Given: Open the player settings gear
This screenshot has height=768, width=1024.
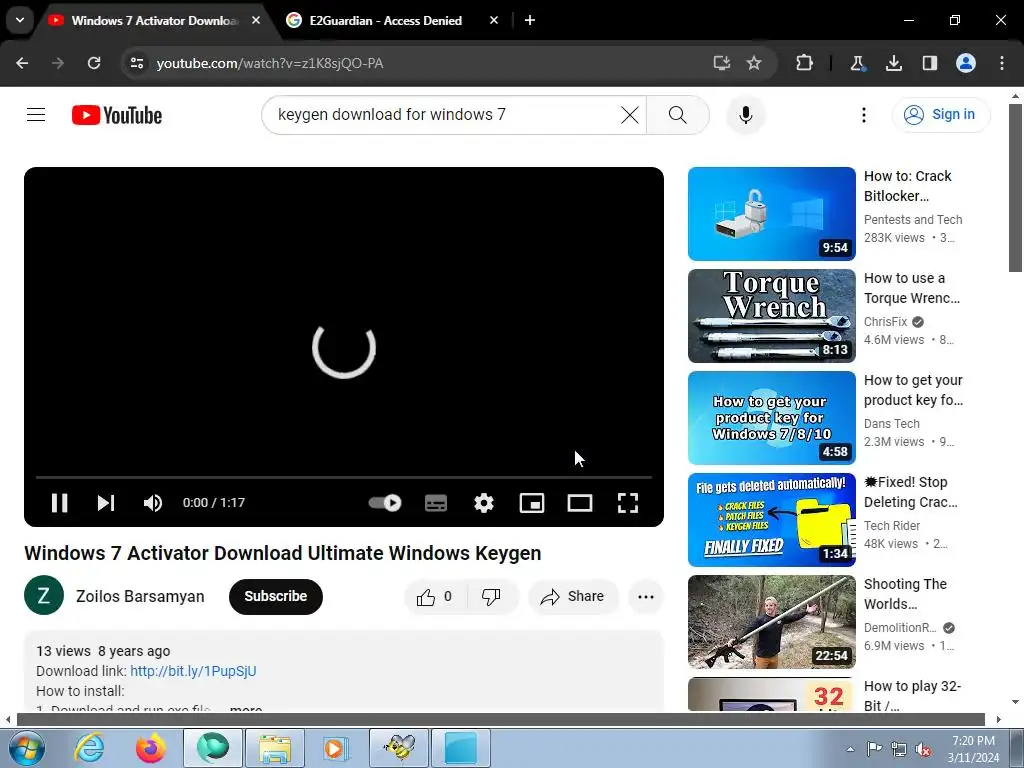Looking at the screenshot, I should (484, 503).
